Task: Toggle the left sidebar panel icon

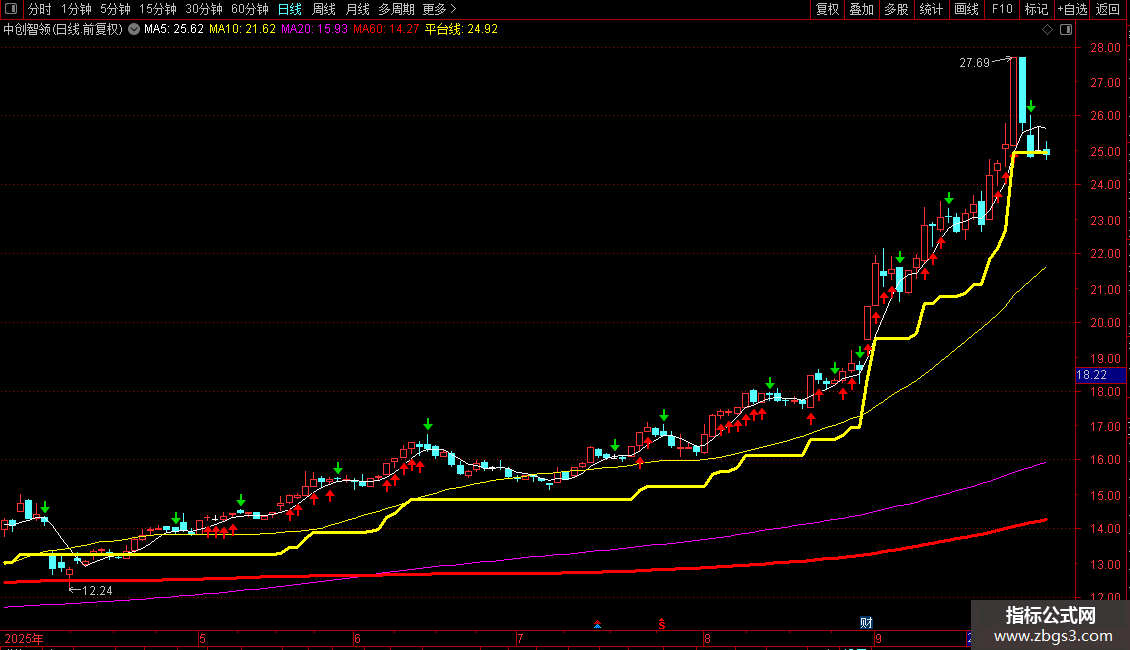Action: click(11, 9)
